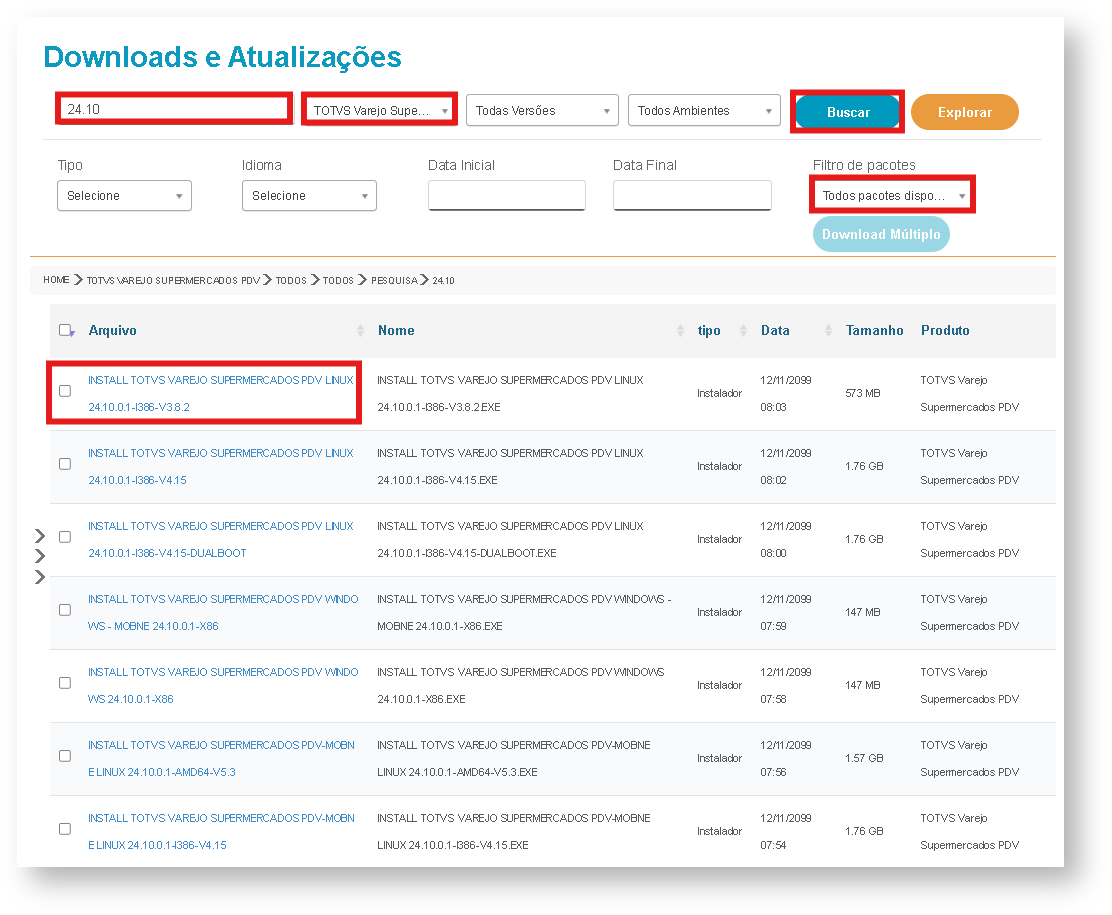This screenshot has width=1112, height=915.
Task: Open the Tipo Selecione dropdown
Action: (124, 195)
